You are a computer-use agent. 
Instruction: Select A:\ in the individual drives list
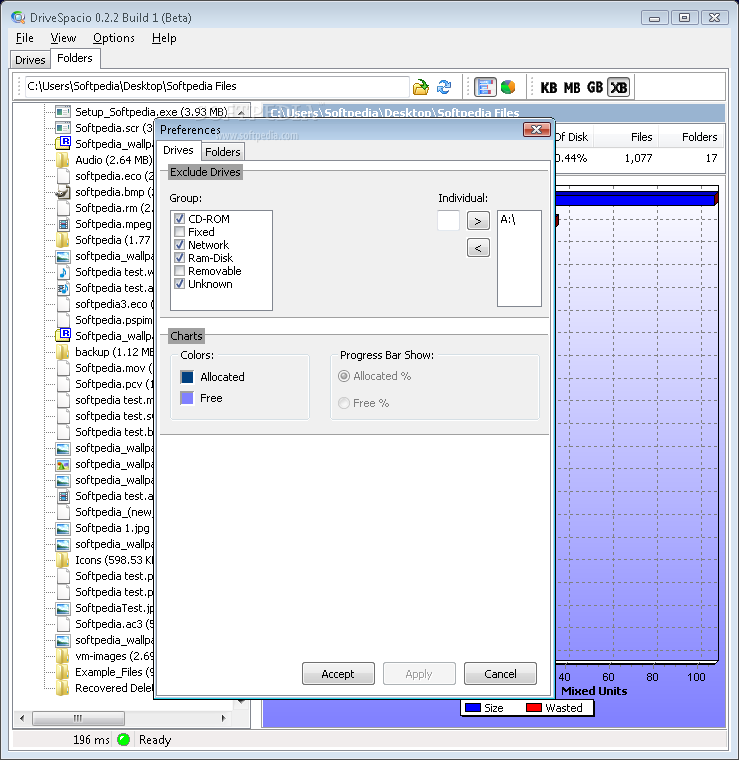tap(508, 220)
